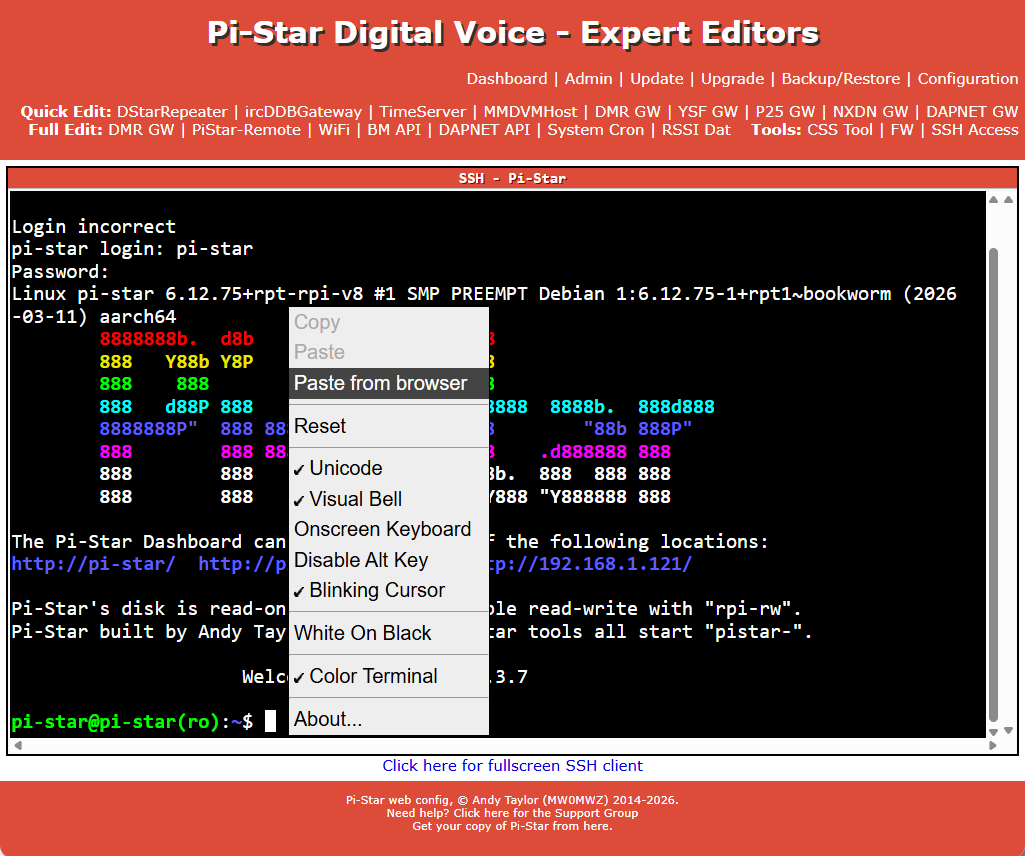Open the CSS Tool
Viewport: 1025px width, 856px height.
[x=839, y=129]
